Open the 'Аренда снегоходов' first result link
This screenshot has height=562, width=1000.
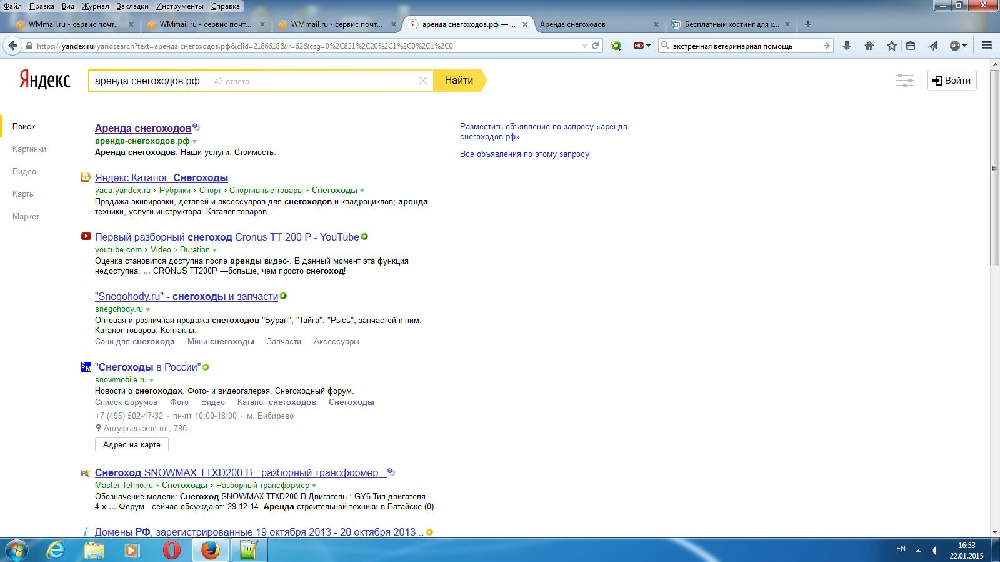pyautogui.click(x=143, y=128)
